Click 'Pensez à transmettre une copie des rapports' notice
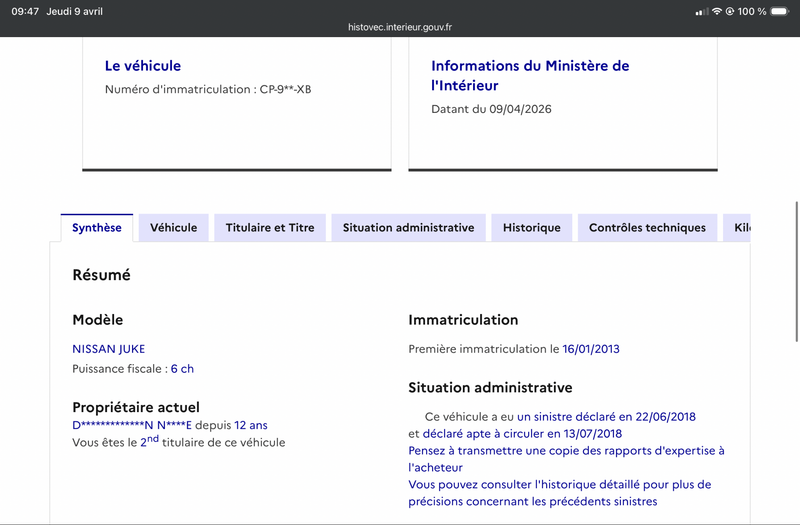The image size is (800, 525). click(x=566, y=459)
